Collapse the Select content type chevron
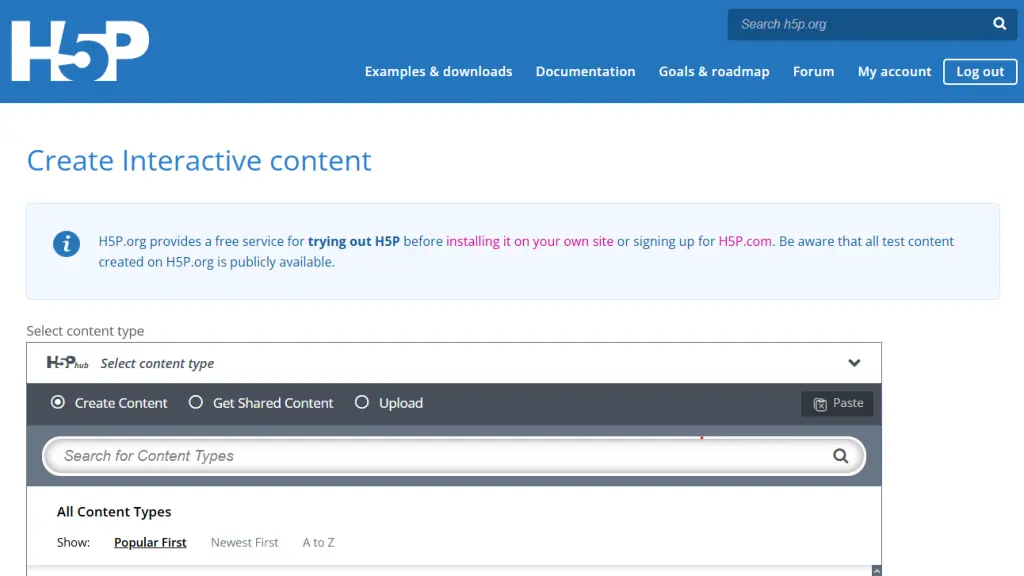This screenshot has height=576, width=1024. pos(854,363)
